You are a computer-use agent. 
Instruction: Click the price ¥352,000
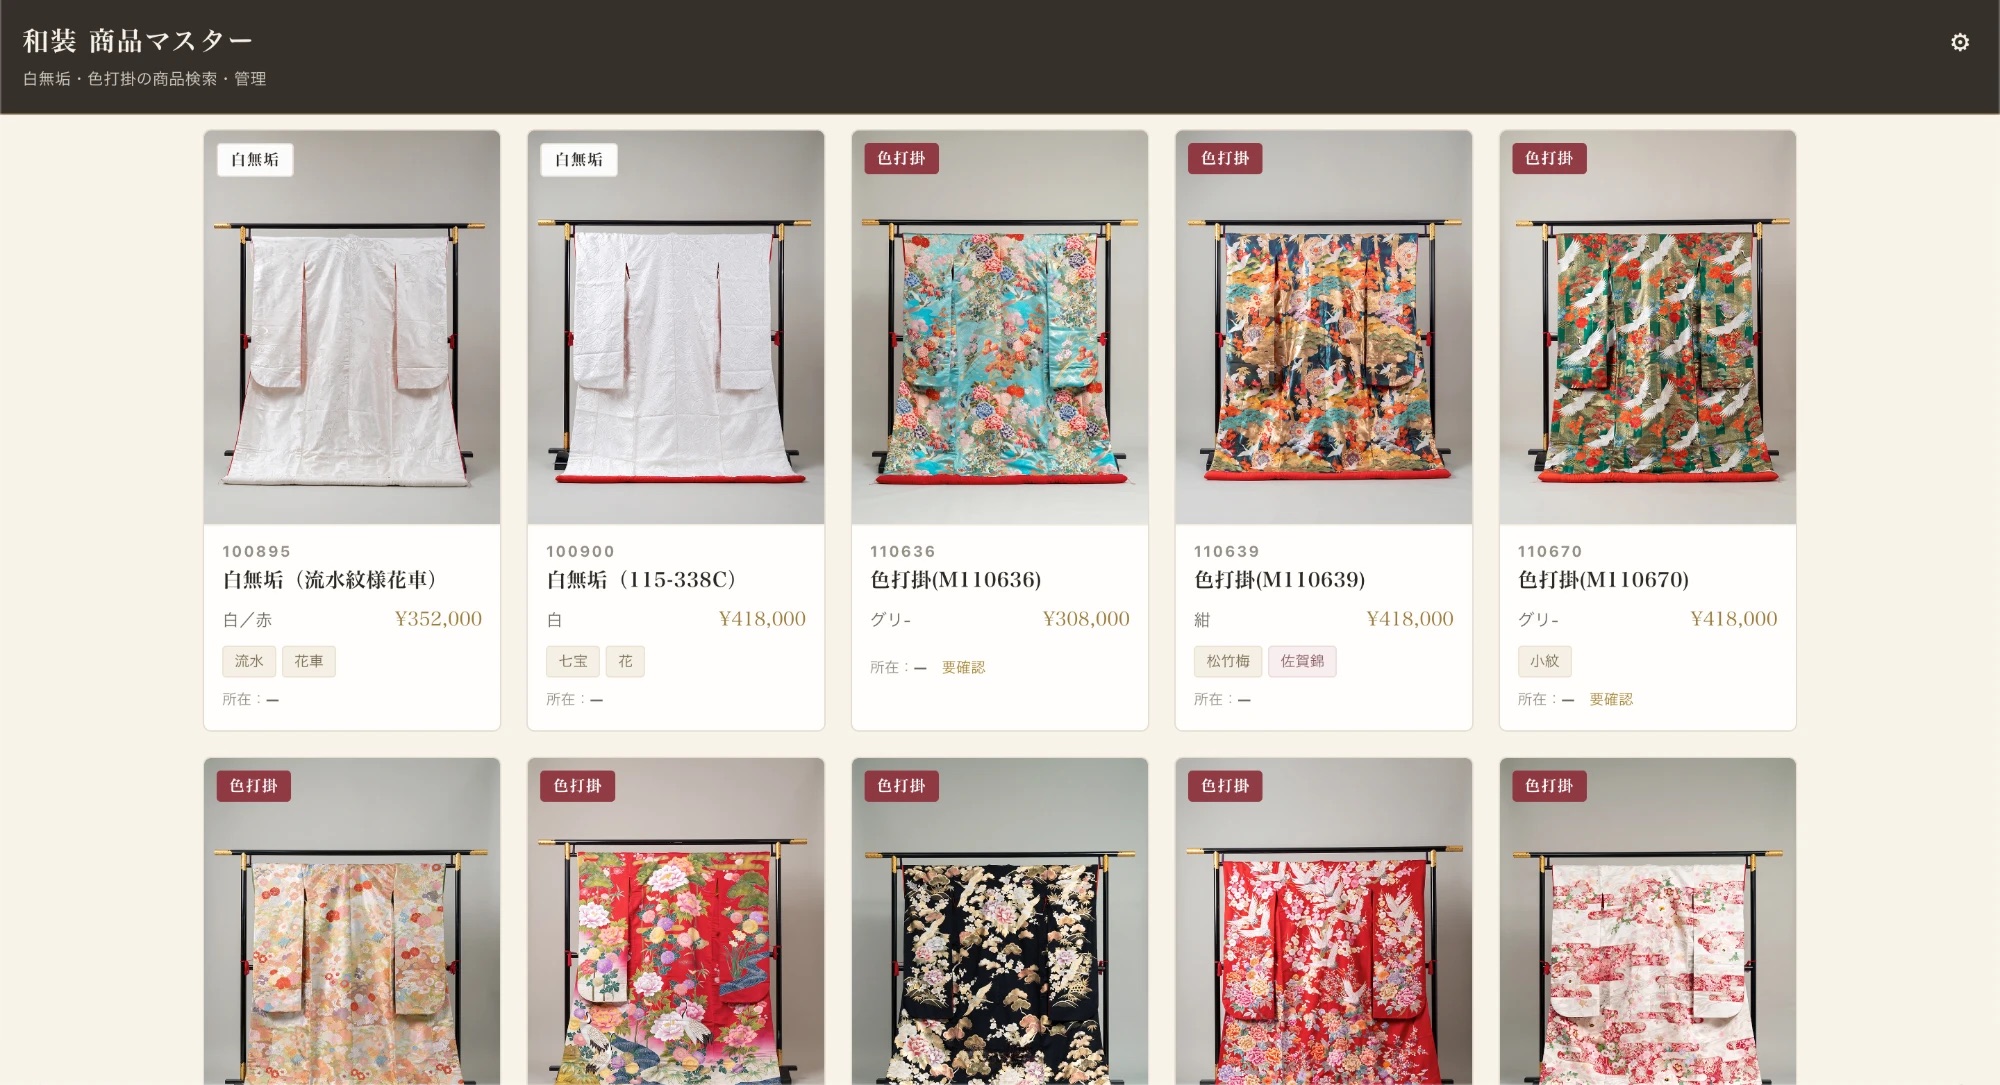(438, 619)
